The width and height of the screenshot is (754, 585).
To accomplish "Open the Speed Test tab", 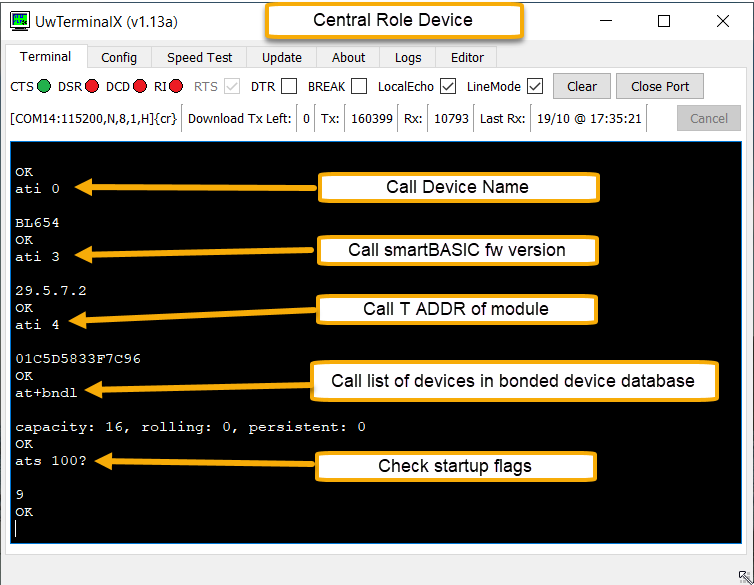I will coord(199,58).
